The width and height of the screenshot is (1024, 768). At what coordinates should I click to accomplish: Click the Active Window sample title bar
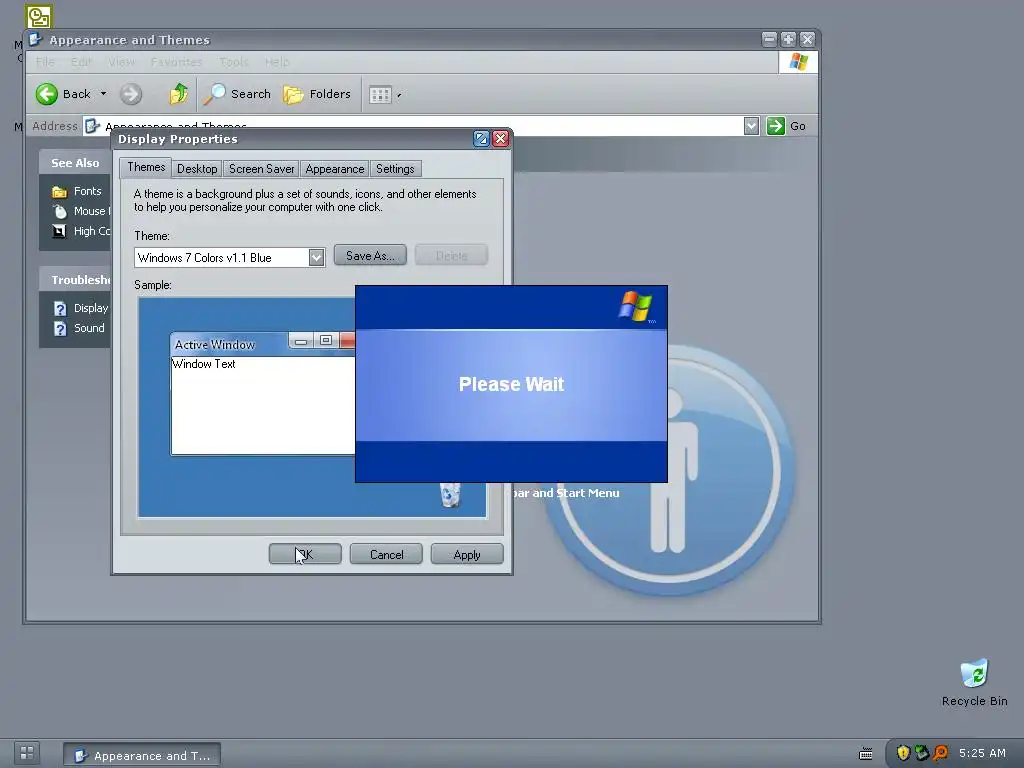coord(261,344)
